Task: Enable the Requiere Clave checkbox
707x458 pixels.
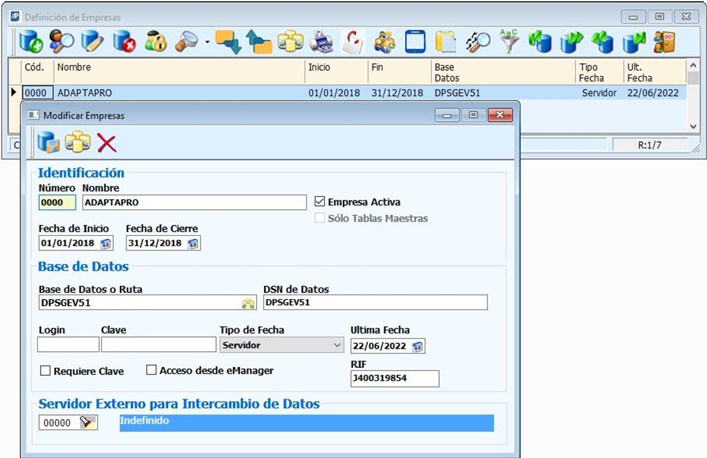Action: tap(45, 371)
